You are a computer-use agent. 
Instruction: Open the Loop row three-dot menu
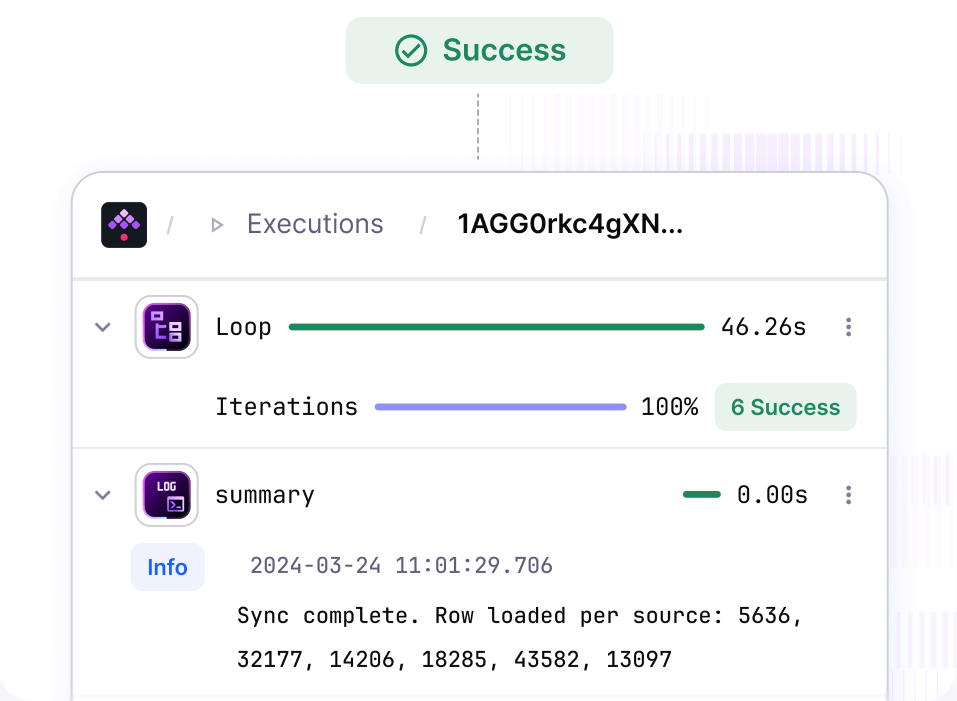[x=848, y=327]
